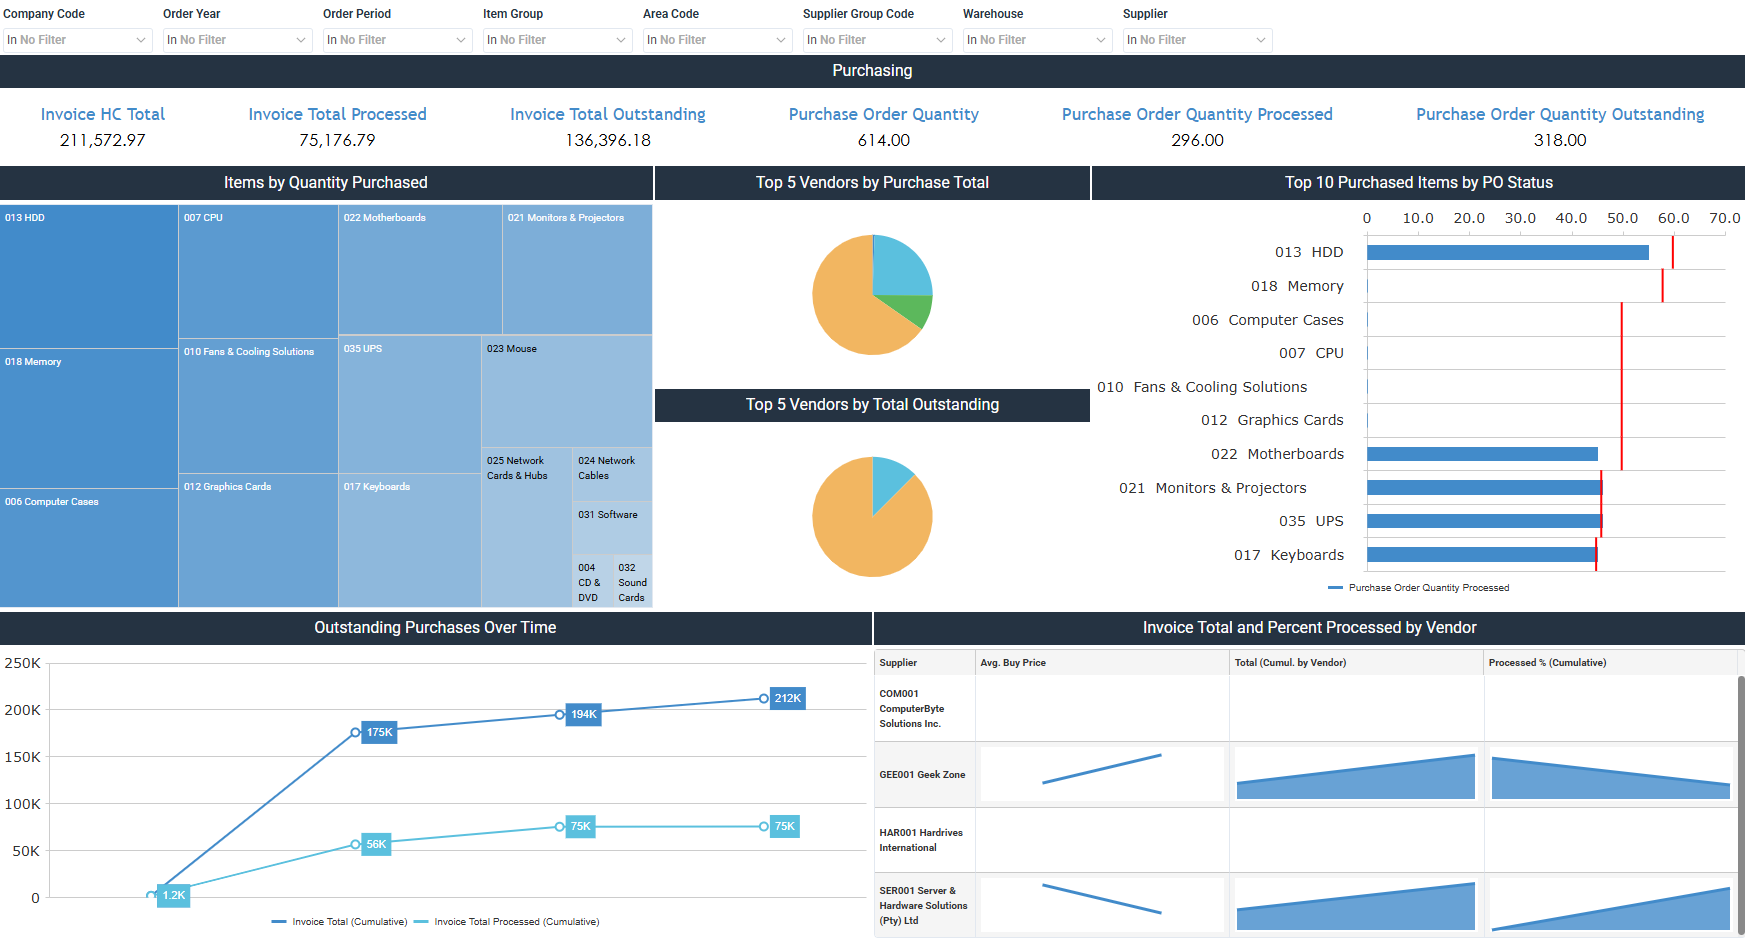Viewport: 1745px width, 941px height.
Task: Click the 013 HDD bar in PO Status chart
Action: click(x=1508, y=252)
